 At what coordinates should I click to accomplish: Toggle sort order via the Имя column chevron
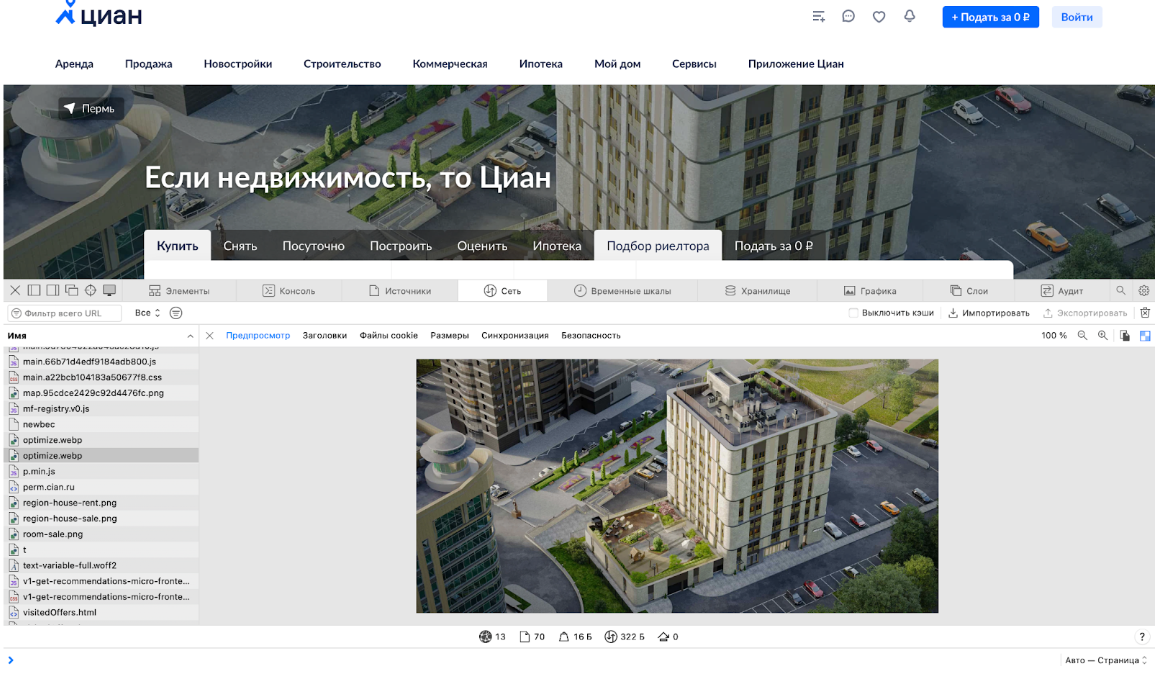189,335
